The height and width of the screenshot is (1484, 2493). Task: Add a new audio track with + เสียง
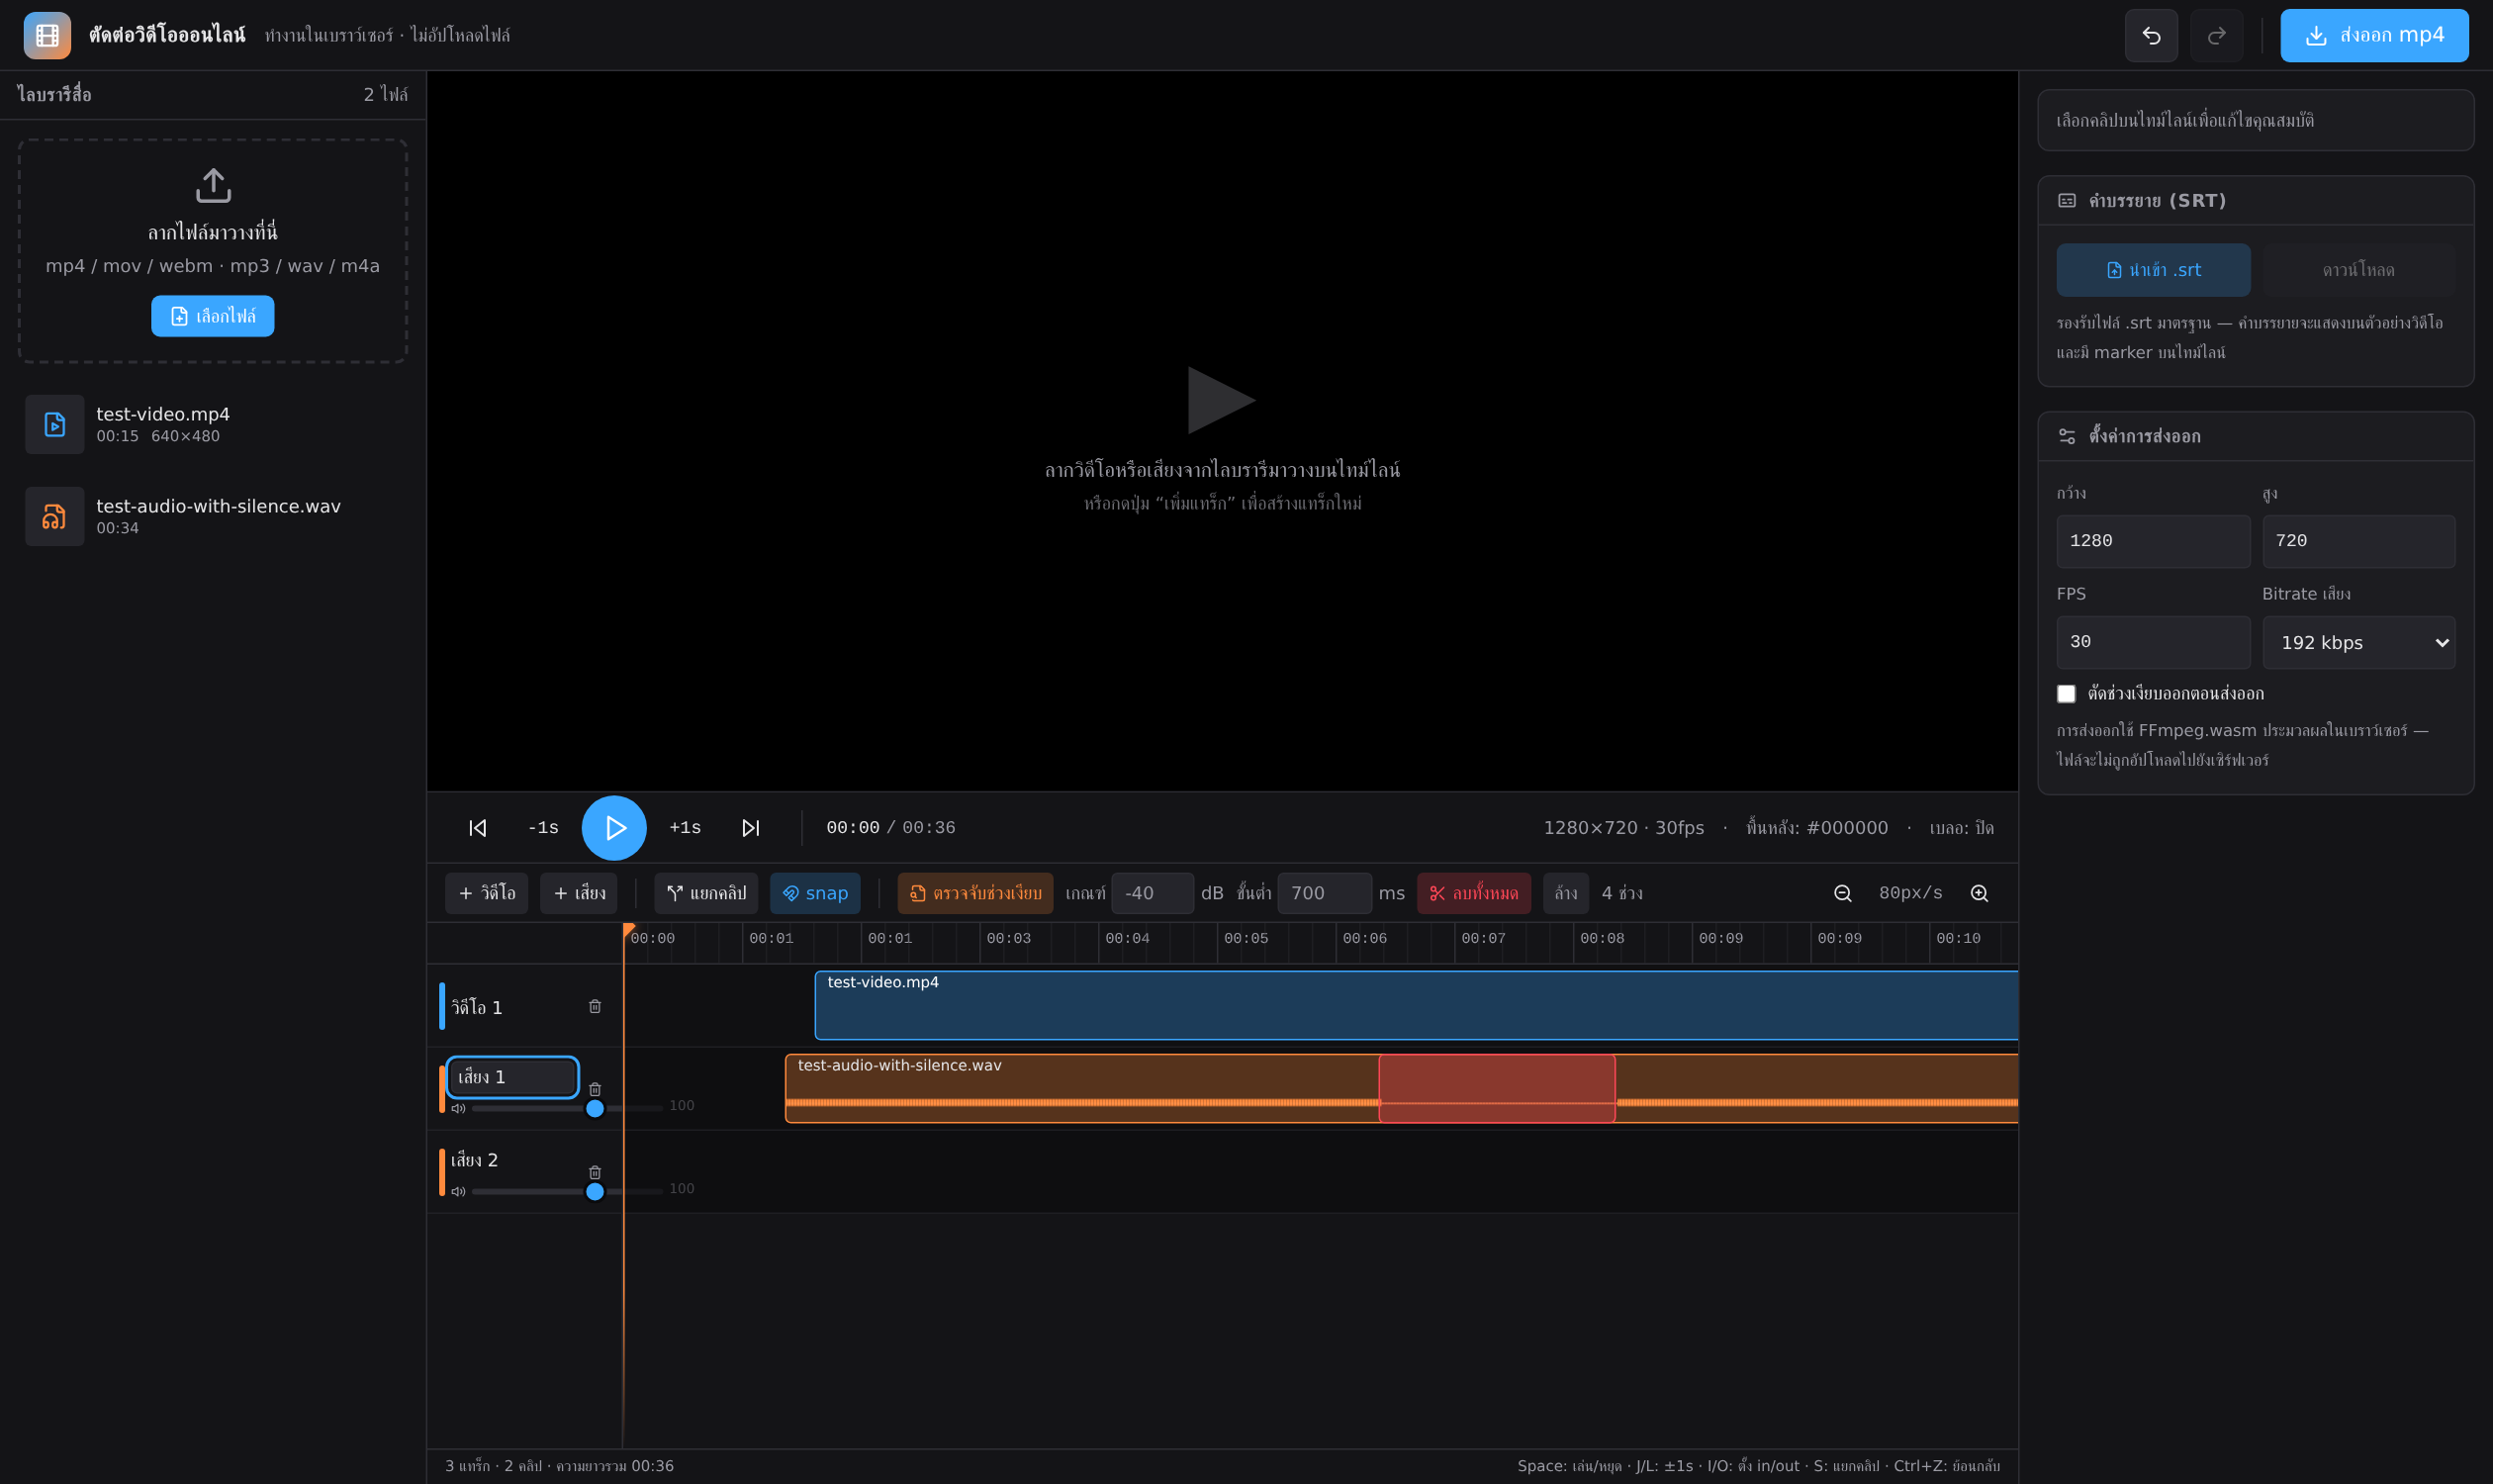pyautogui.click(x=579, y=893)
